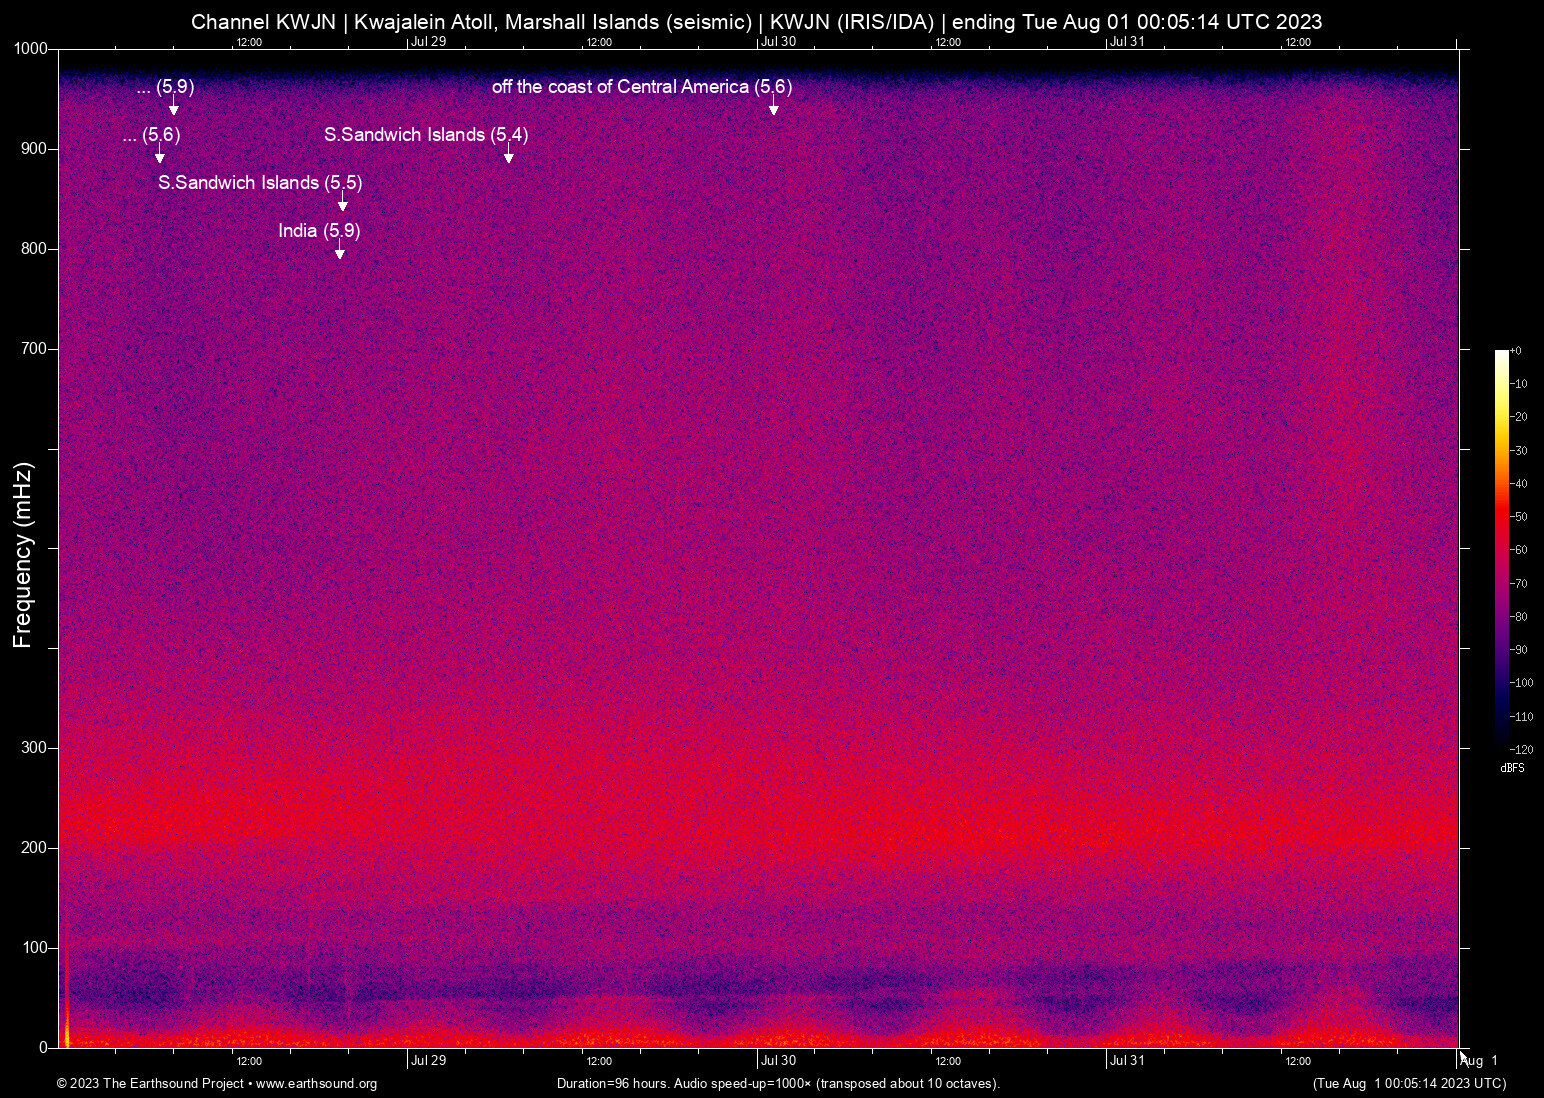1544x1098 pixels.
Task: Click the Central America (5.6) event arrow
Action: (x=773, y=108)
